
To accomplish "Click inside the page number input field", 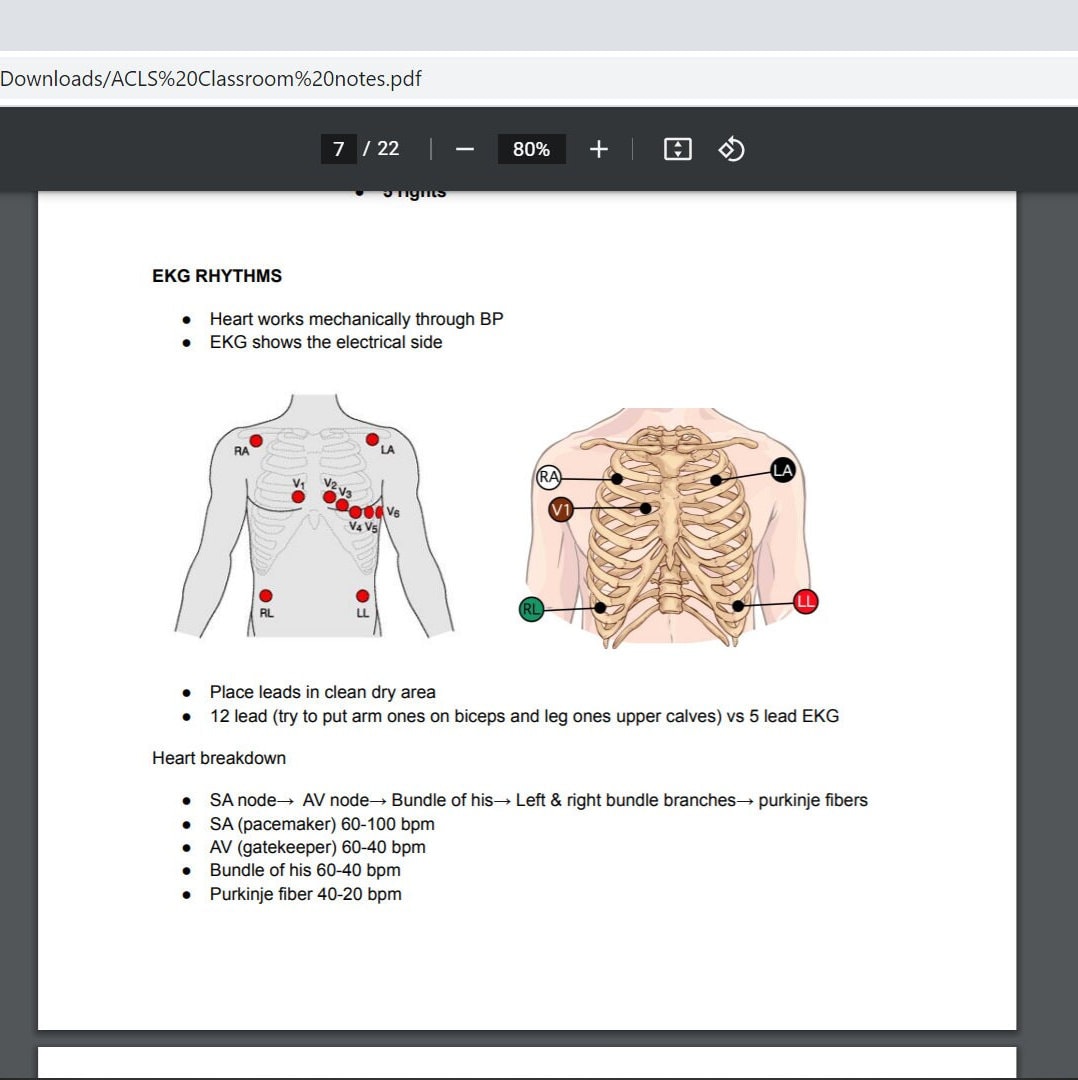I will coord(337,148).
